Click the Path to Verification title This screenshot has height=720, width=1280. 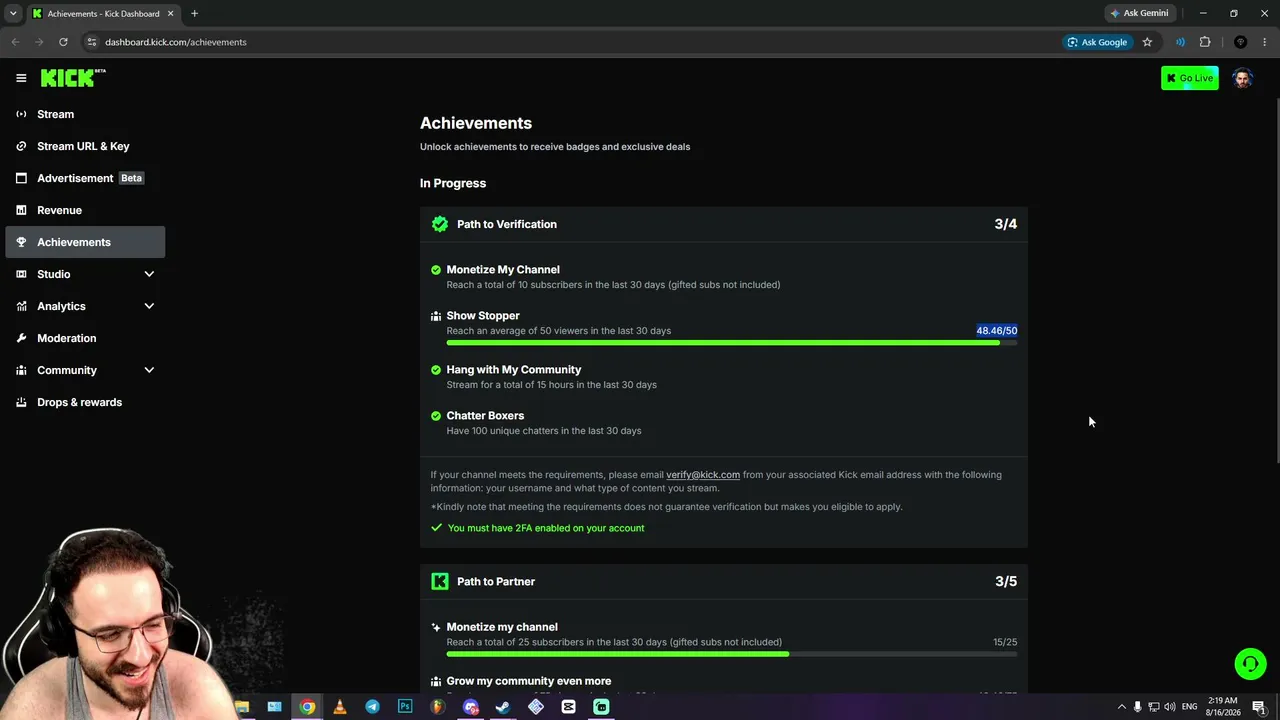click(507, 224)
